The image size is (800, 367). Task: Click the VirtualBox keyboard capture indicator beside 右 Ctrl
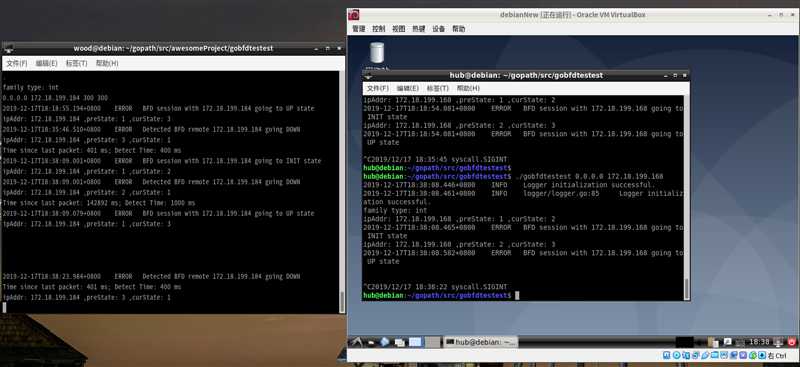(x=762, y=355)
